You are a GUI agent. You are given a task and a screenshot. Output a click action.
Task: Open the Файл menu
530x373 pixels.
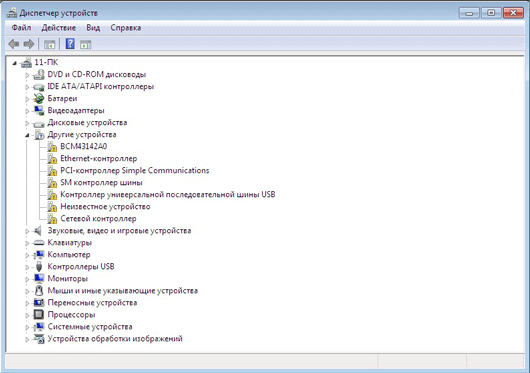coord(21,28)
